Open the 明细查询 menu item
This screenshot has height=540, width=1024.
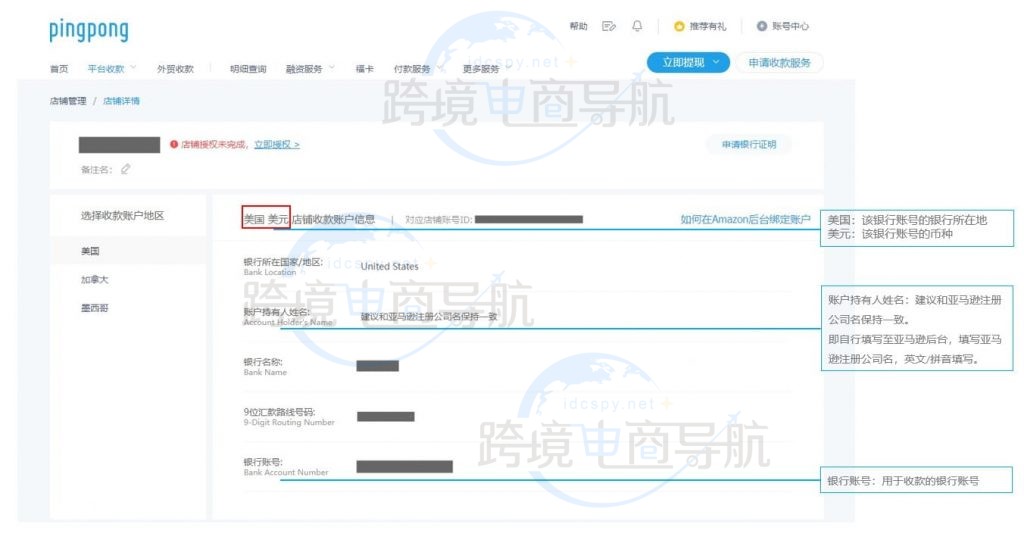tap(248, 69)
